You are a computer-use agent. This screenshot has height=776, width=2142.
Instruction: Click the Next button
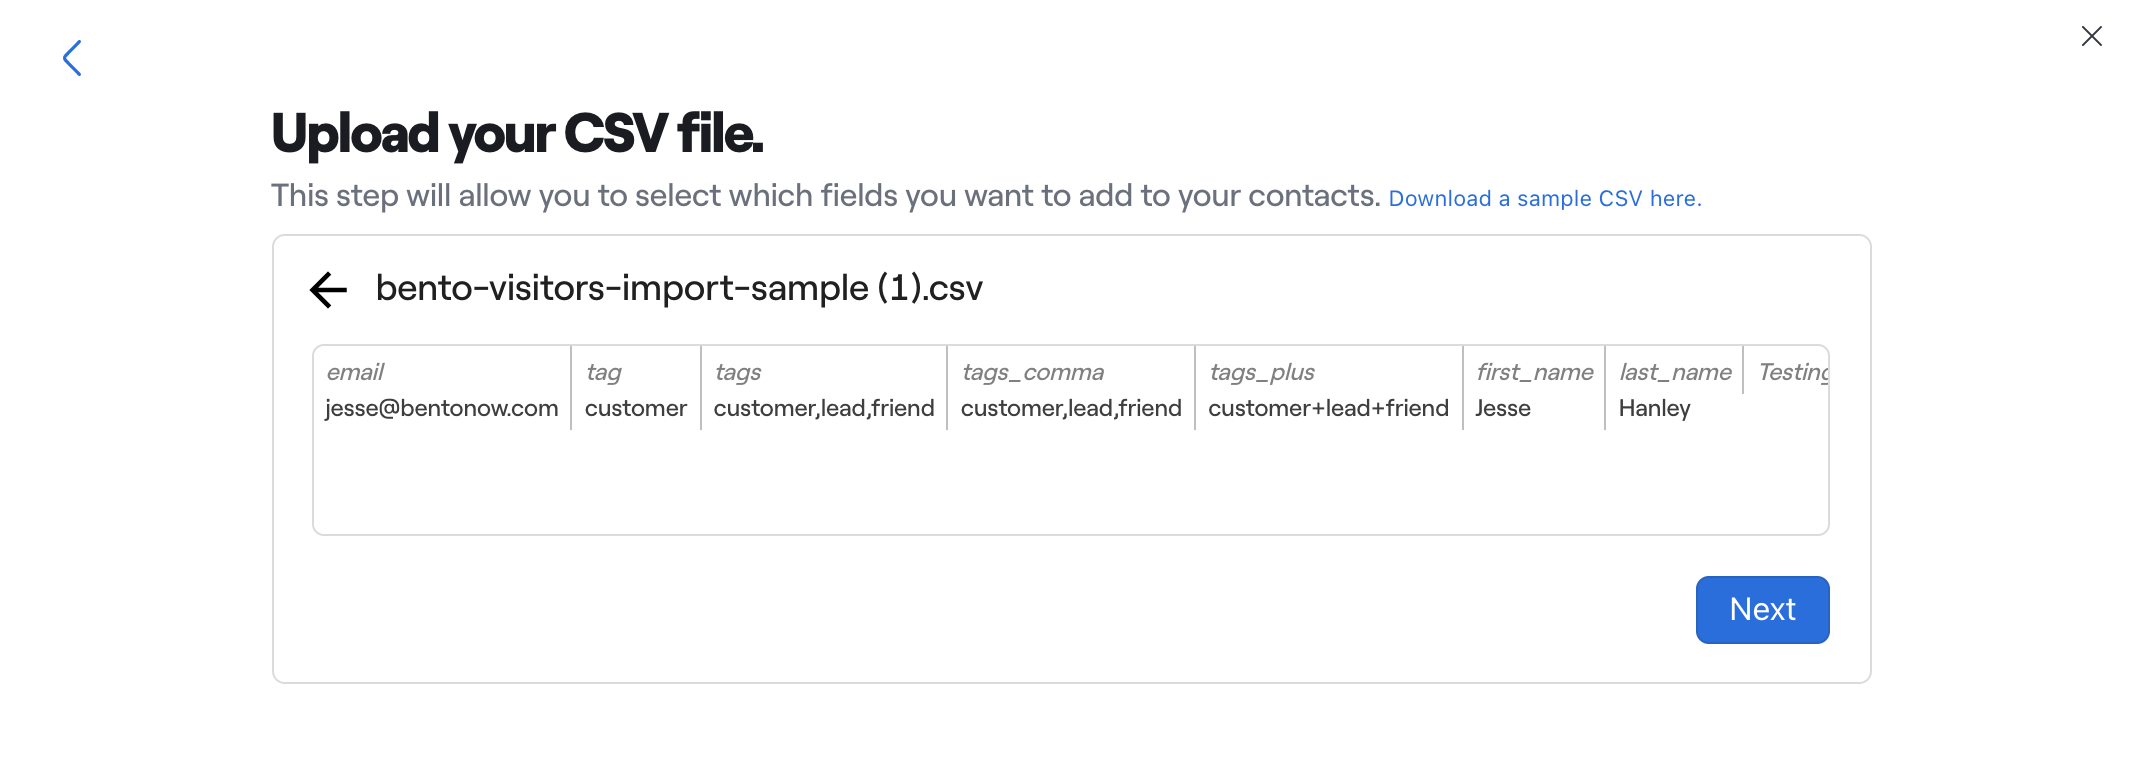coord(1762,609)
